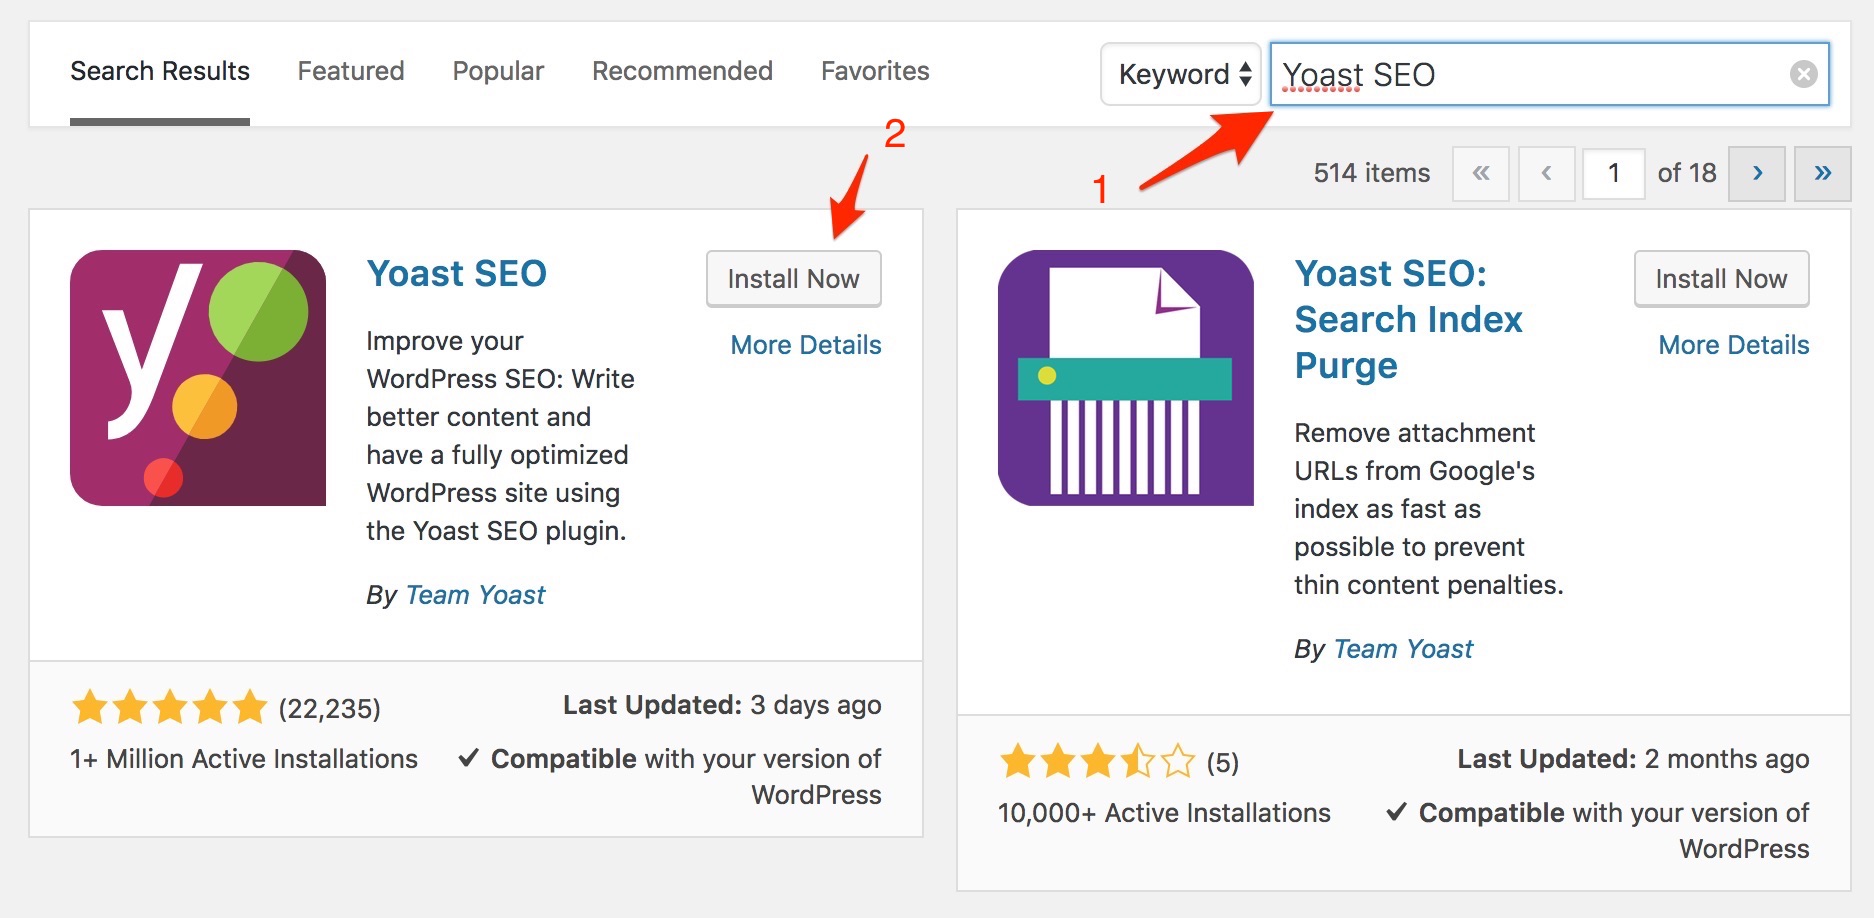This screenshot has height=918, width=1874.
Task: Click the current page number field
Action: (x=1613, y=172)
